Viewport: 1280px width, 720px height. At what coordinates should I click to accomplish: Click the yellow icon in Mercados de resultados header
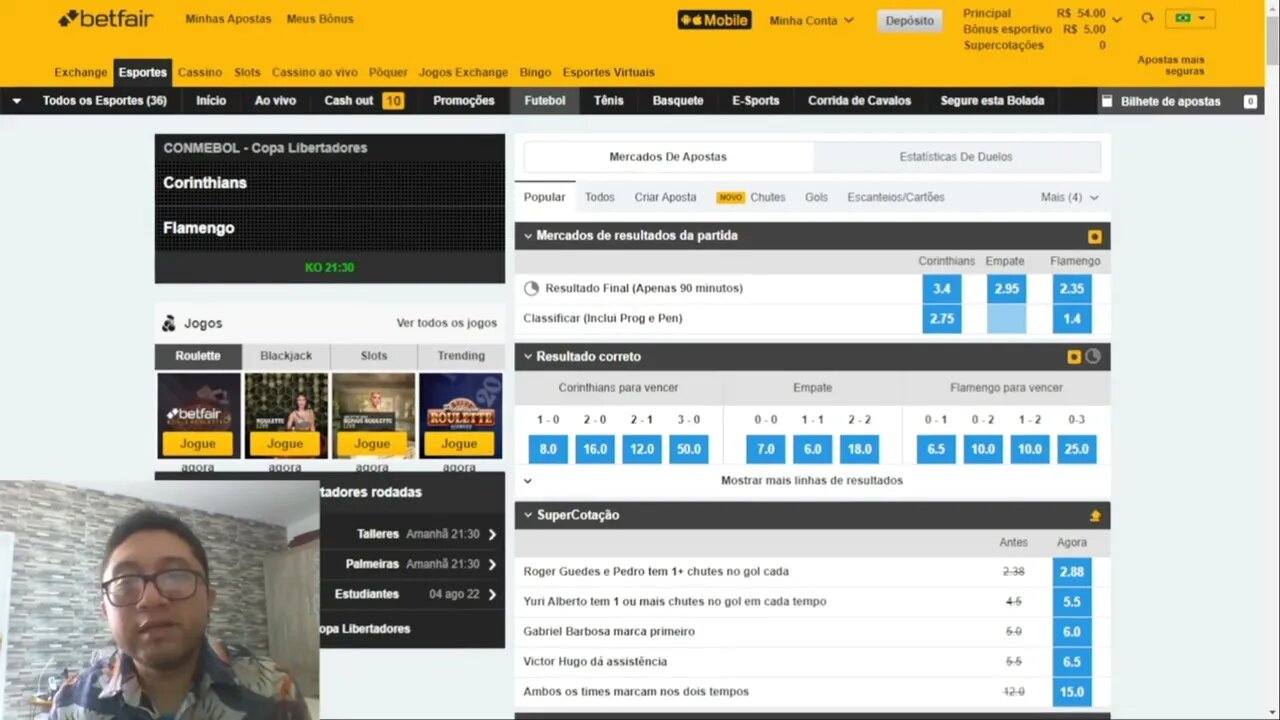click(1095, 237)
